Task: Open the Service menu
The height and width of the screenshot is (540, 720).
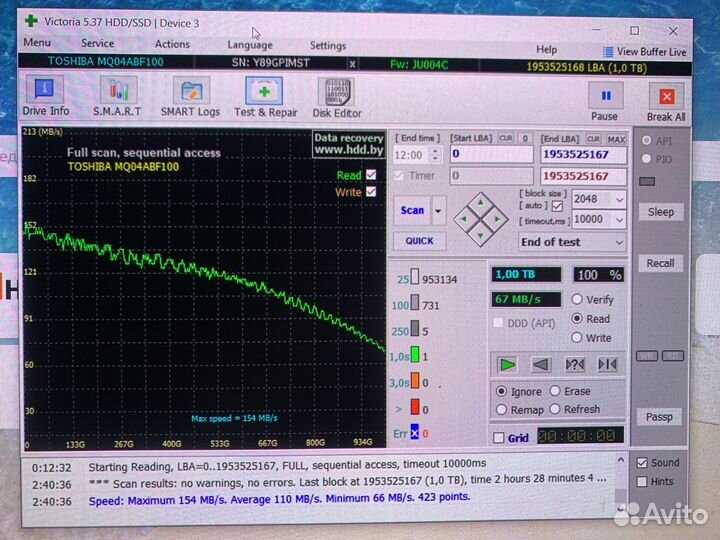Action: [98, 44]
